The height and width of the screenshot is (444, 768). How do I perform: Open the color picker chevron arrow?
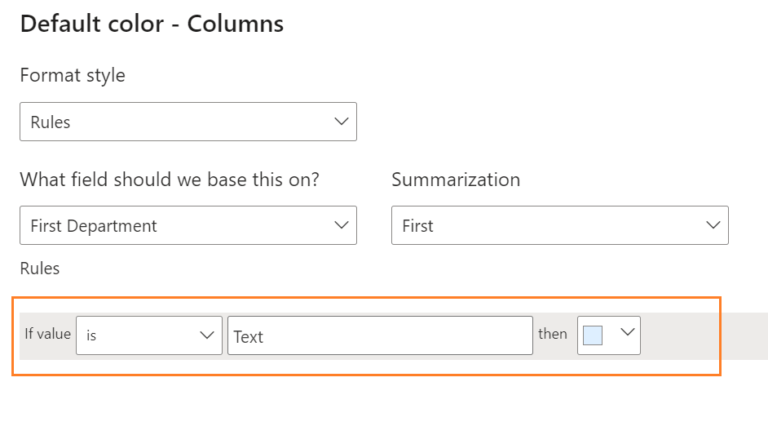(x=627, y=332)
